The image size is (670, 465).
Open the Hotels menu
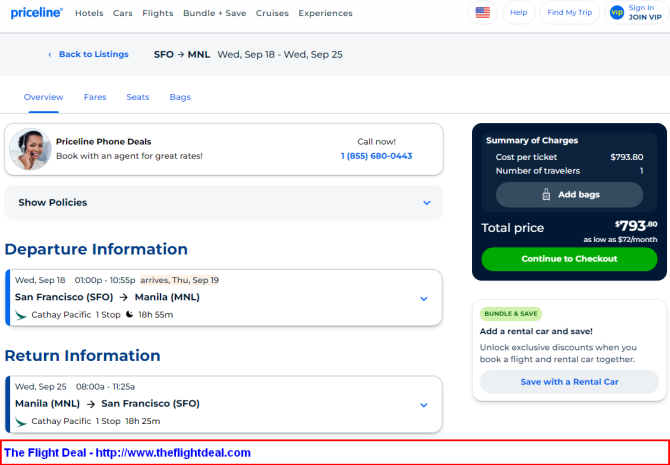coord(89,13)
